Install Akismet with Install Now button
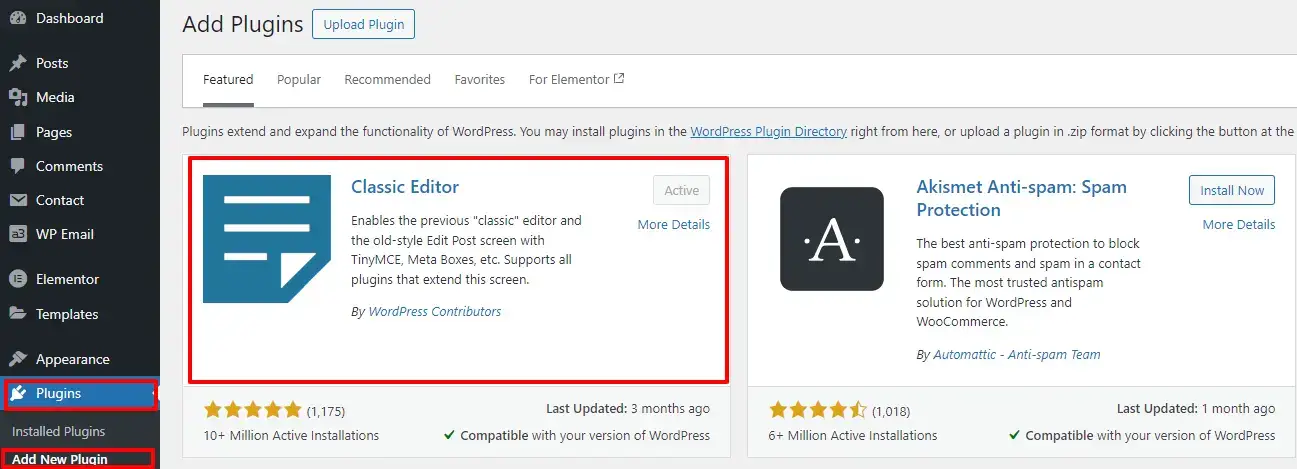Viewport: 1297px width, 469px height. [1232, 190]
